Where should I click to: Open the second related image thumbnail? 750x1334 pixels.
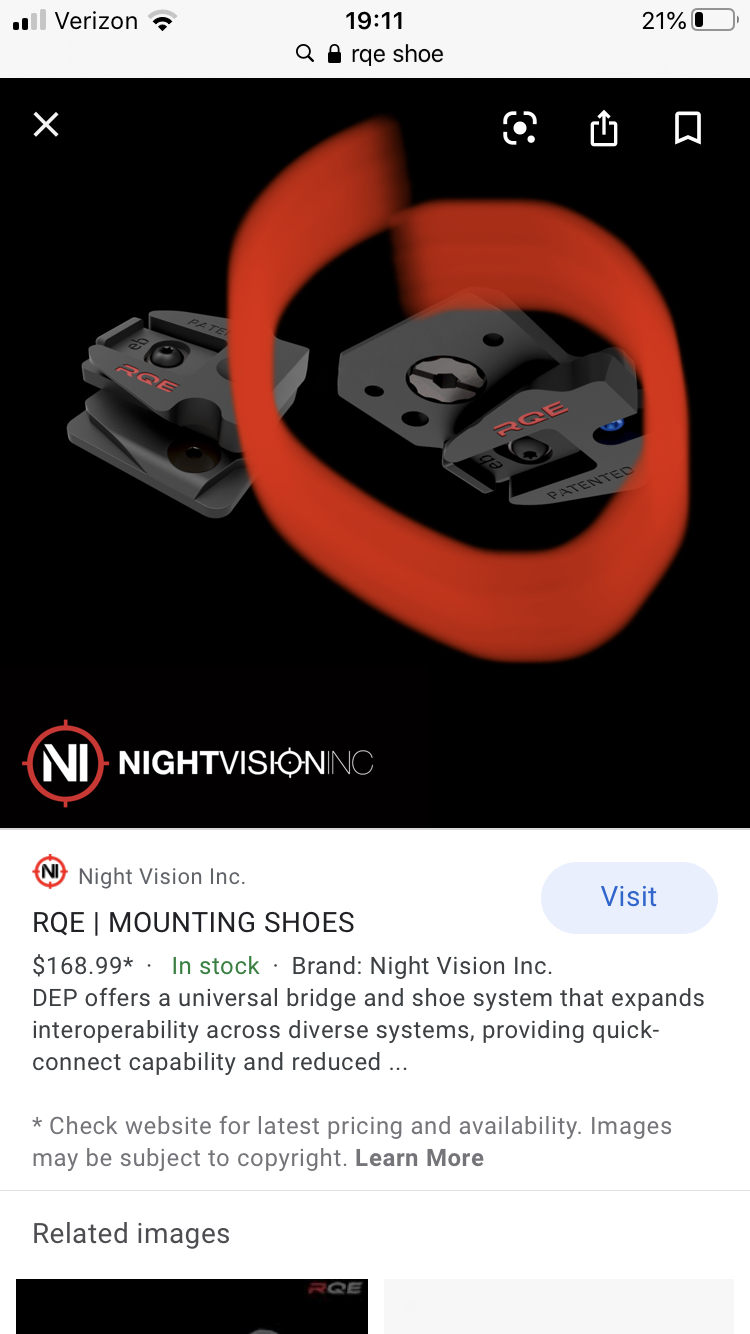coord(559,1306)
